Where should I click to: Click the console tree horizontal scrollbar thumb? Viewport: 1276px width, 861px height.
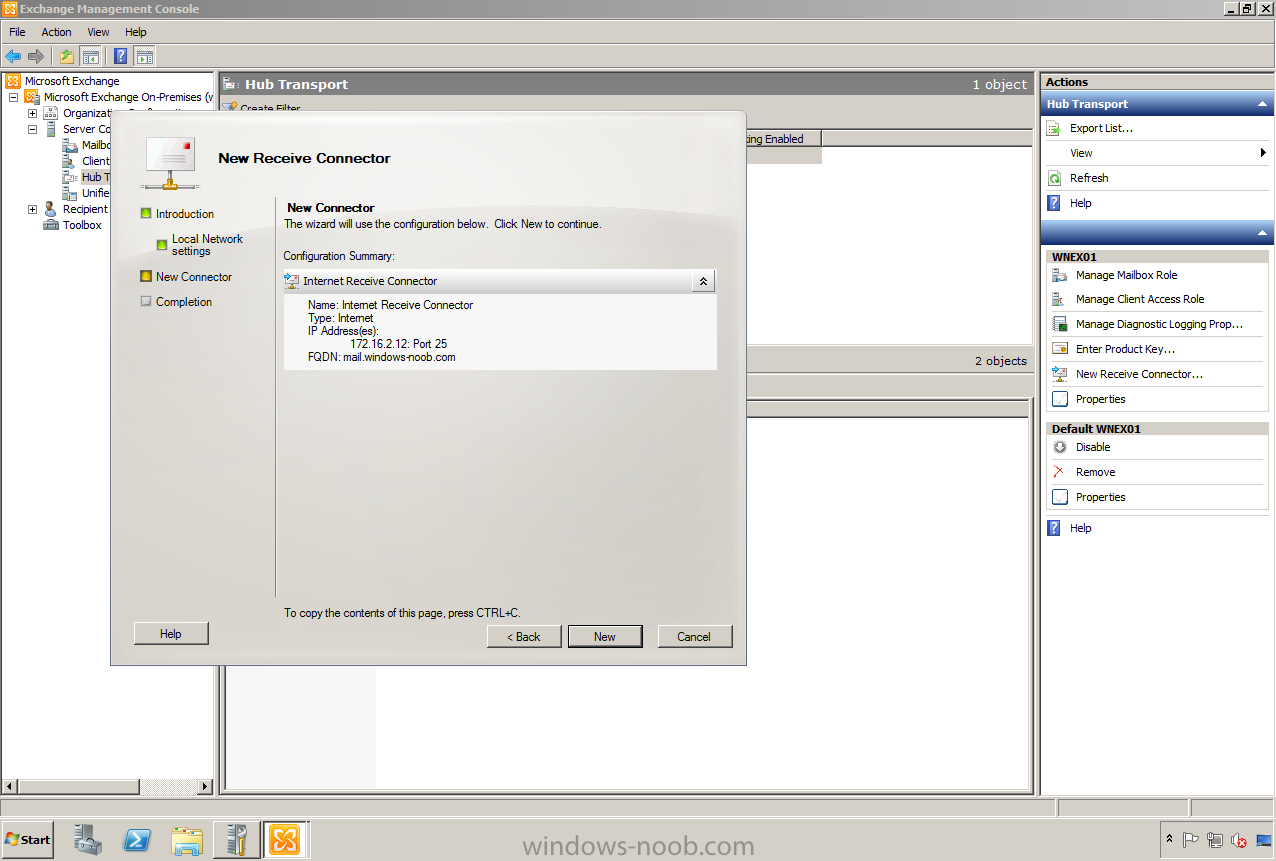(77, 787)
